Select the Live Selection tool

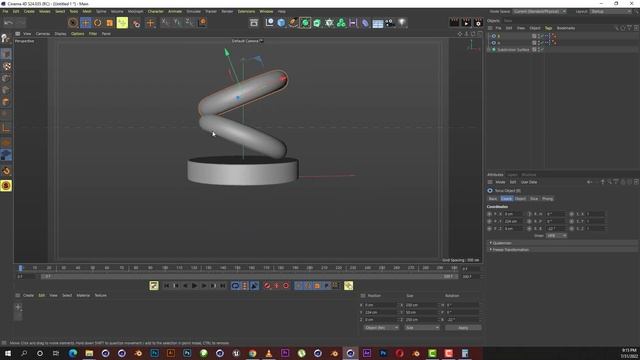point(73,23)
